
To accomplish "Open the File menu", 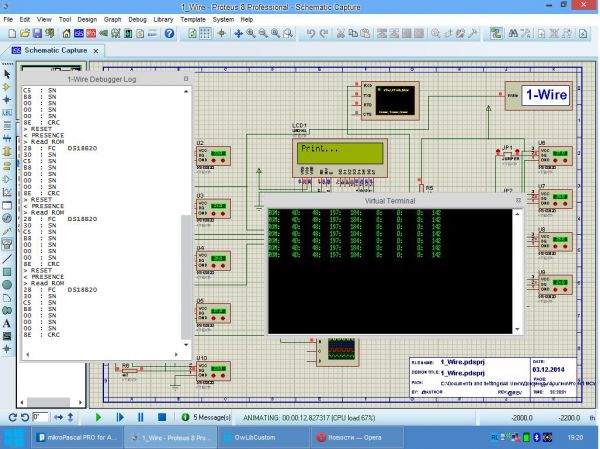I will click(x=8, y=19).
